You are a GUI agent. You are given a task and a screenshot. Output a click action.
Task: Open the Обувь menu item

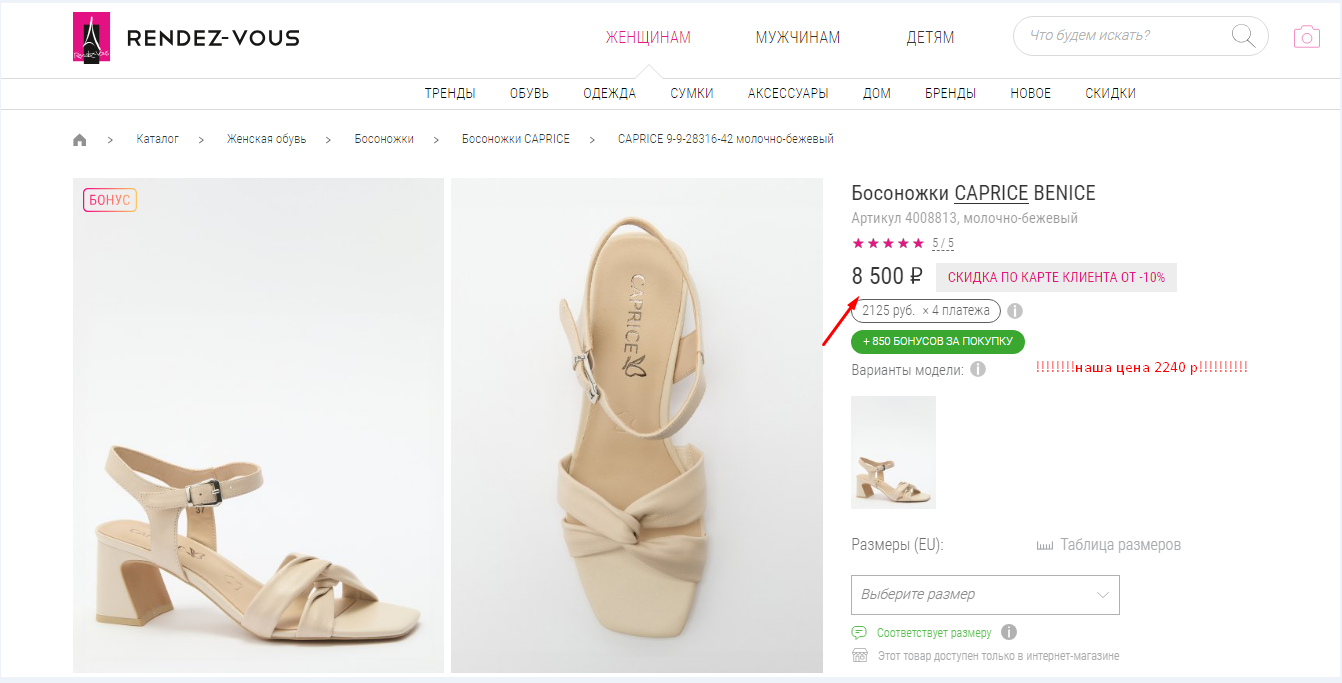coord(529,94)
